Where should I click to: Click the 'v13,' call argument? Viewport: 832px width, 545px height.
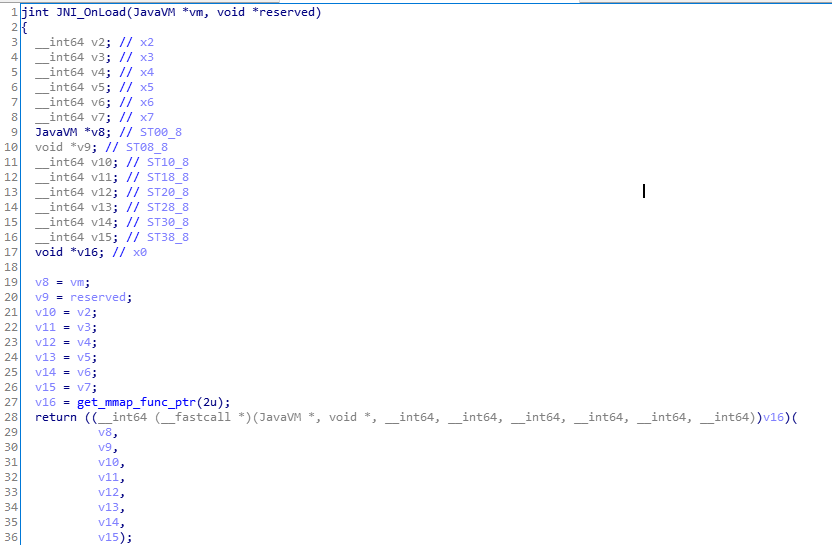(x=111, y=507)
